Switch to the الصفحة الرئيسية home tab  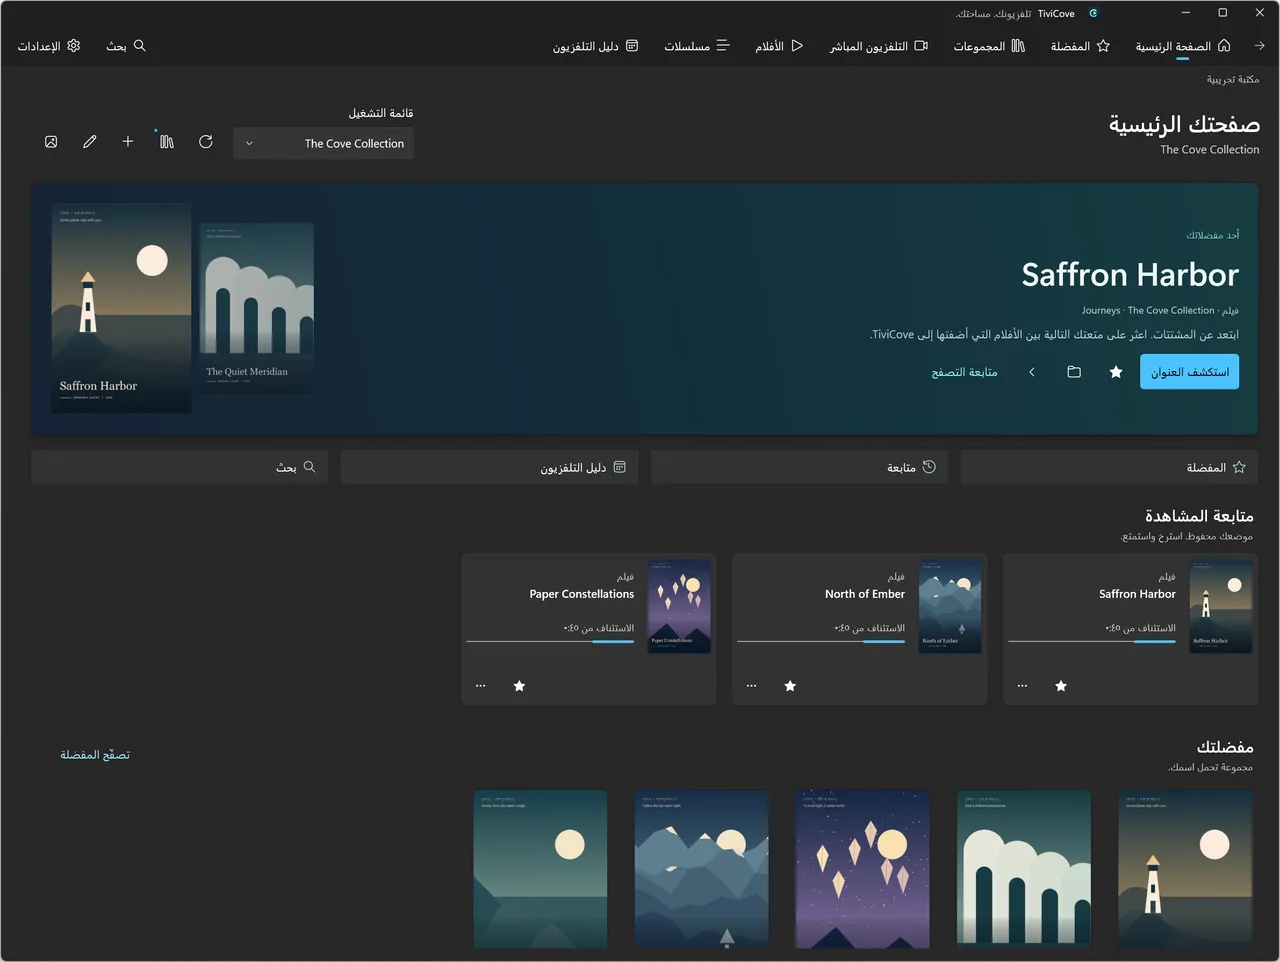(1183, 46)
